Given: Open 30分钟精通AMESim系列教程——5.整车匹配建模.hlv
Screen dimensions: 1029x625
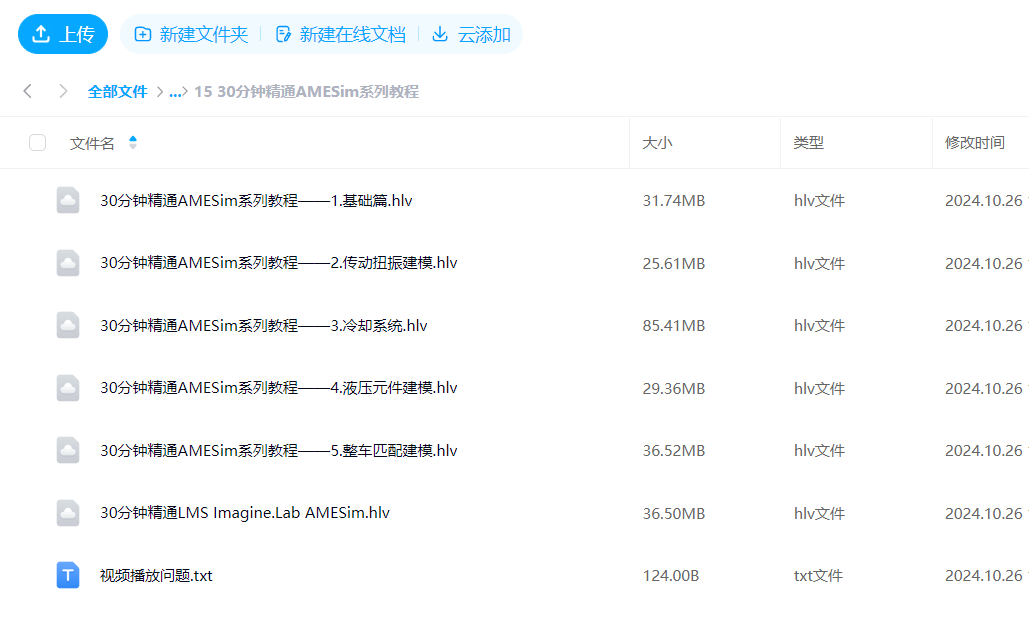Looking at the screenshot, I should click(278, 450).
